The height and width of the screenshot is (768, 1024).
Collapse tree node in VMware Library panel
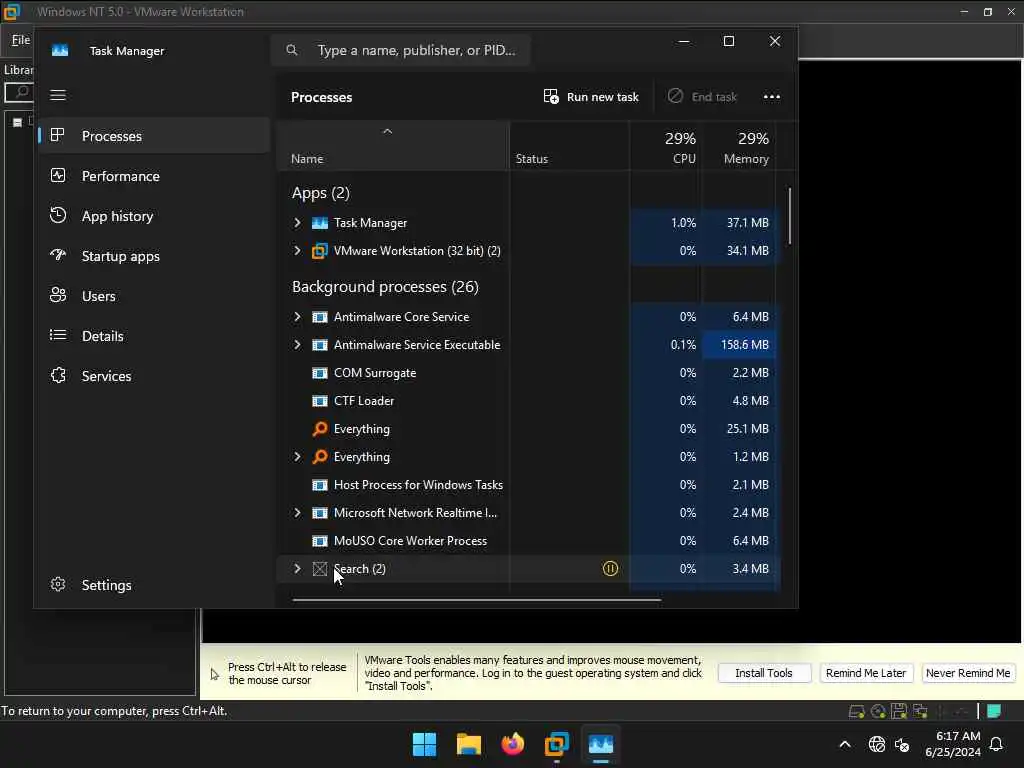click(x=18, y=122)
